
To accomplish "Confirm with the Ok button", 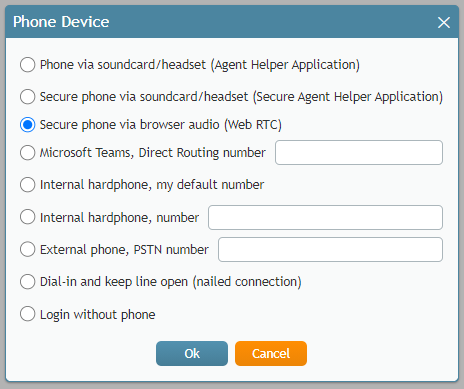I will point(192,353).
